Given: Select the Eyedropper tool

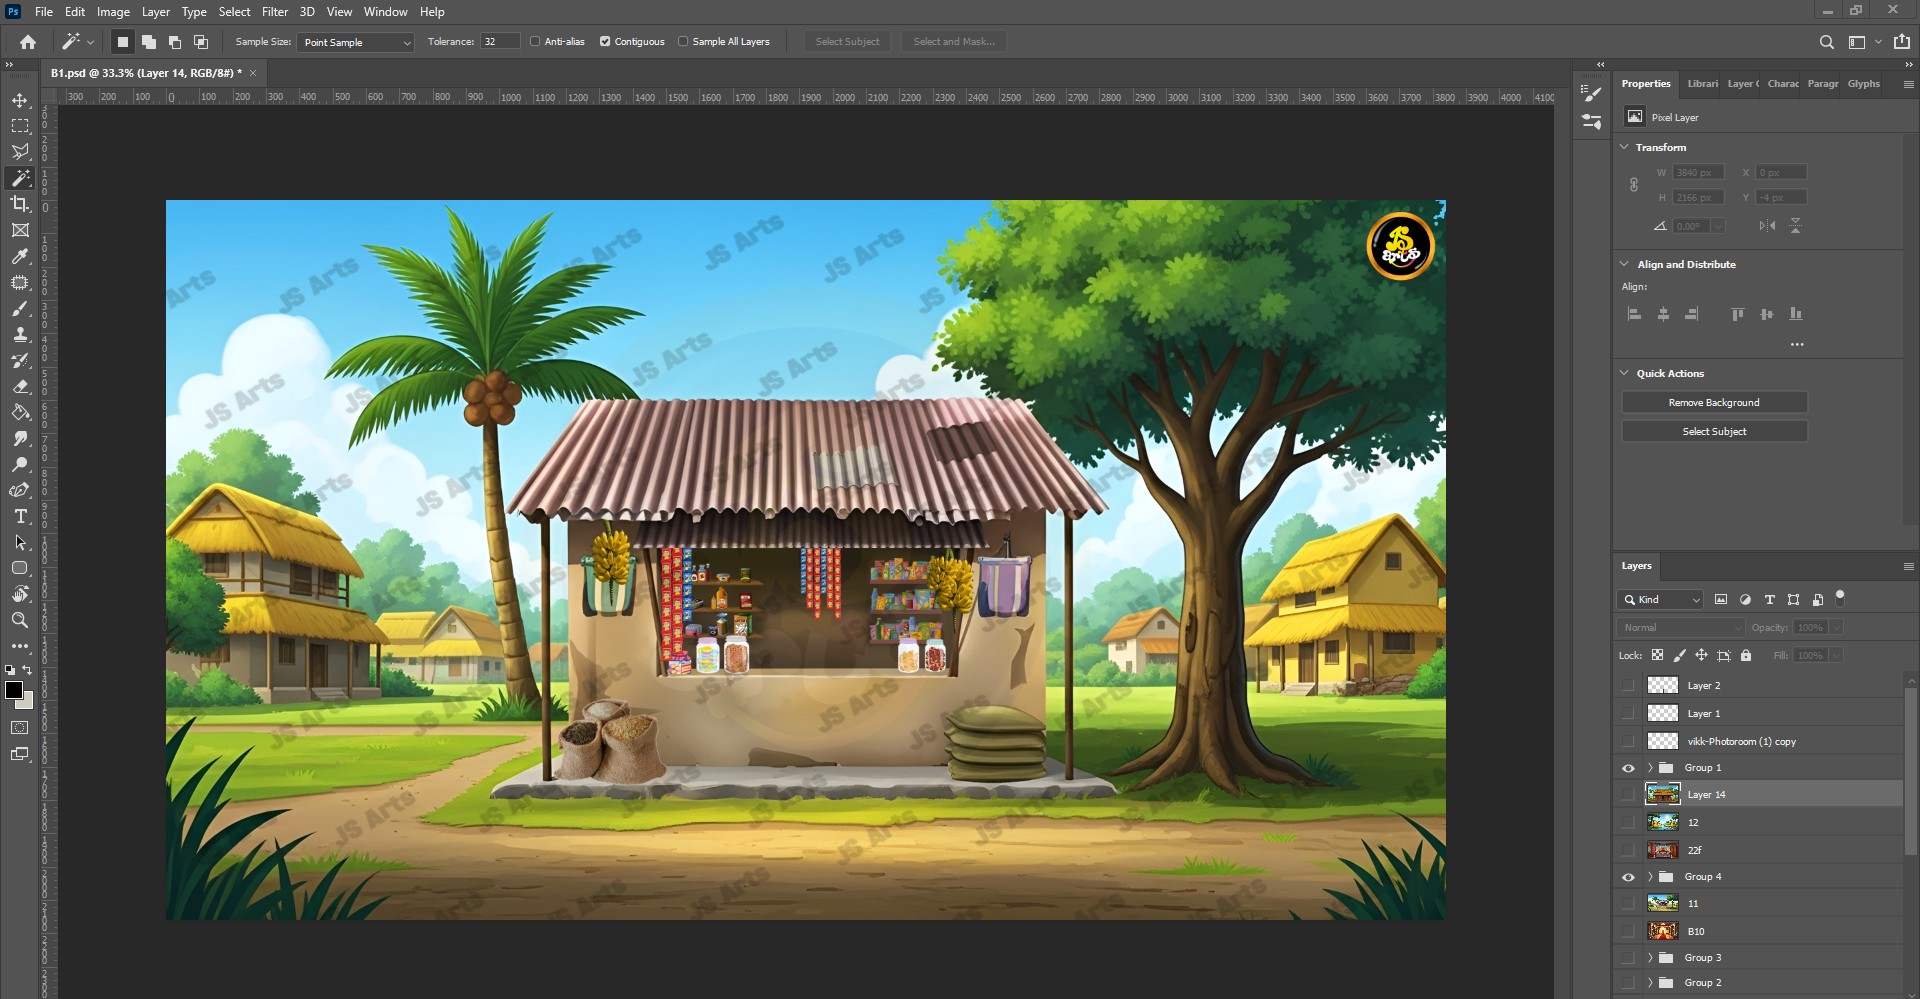Looking at the screenshot, I should pyautogui.click(x=20, y=256).
